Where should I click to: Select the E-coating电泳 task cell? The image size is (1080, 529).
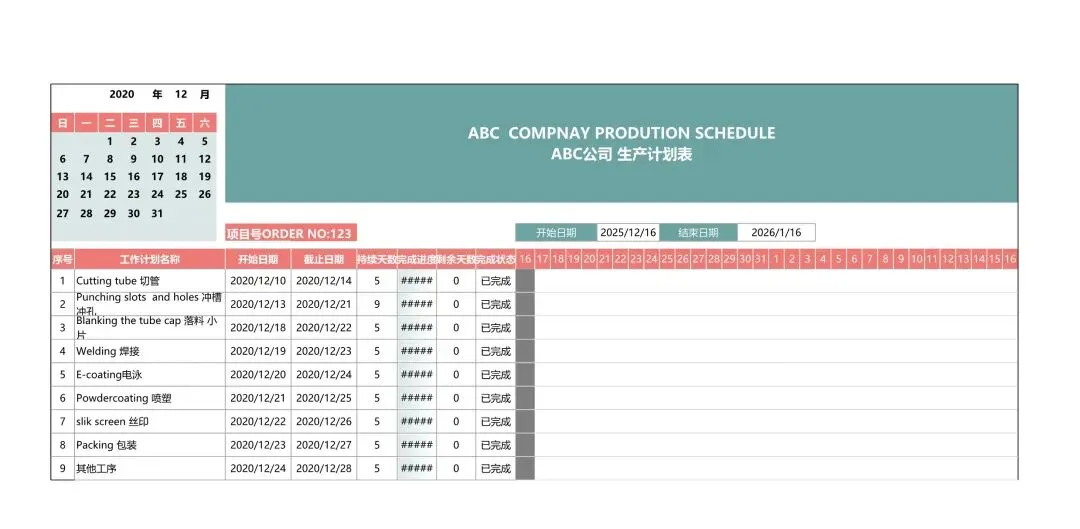tap(149, 375)
